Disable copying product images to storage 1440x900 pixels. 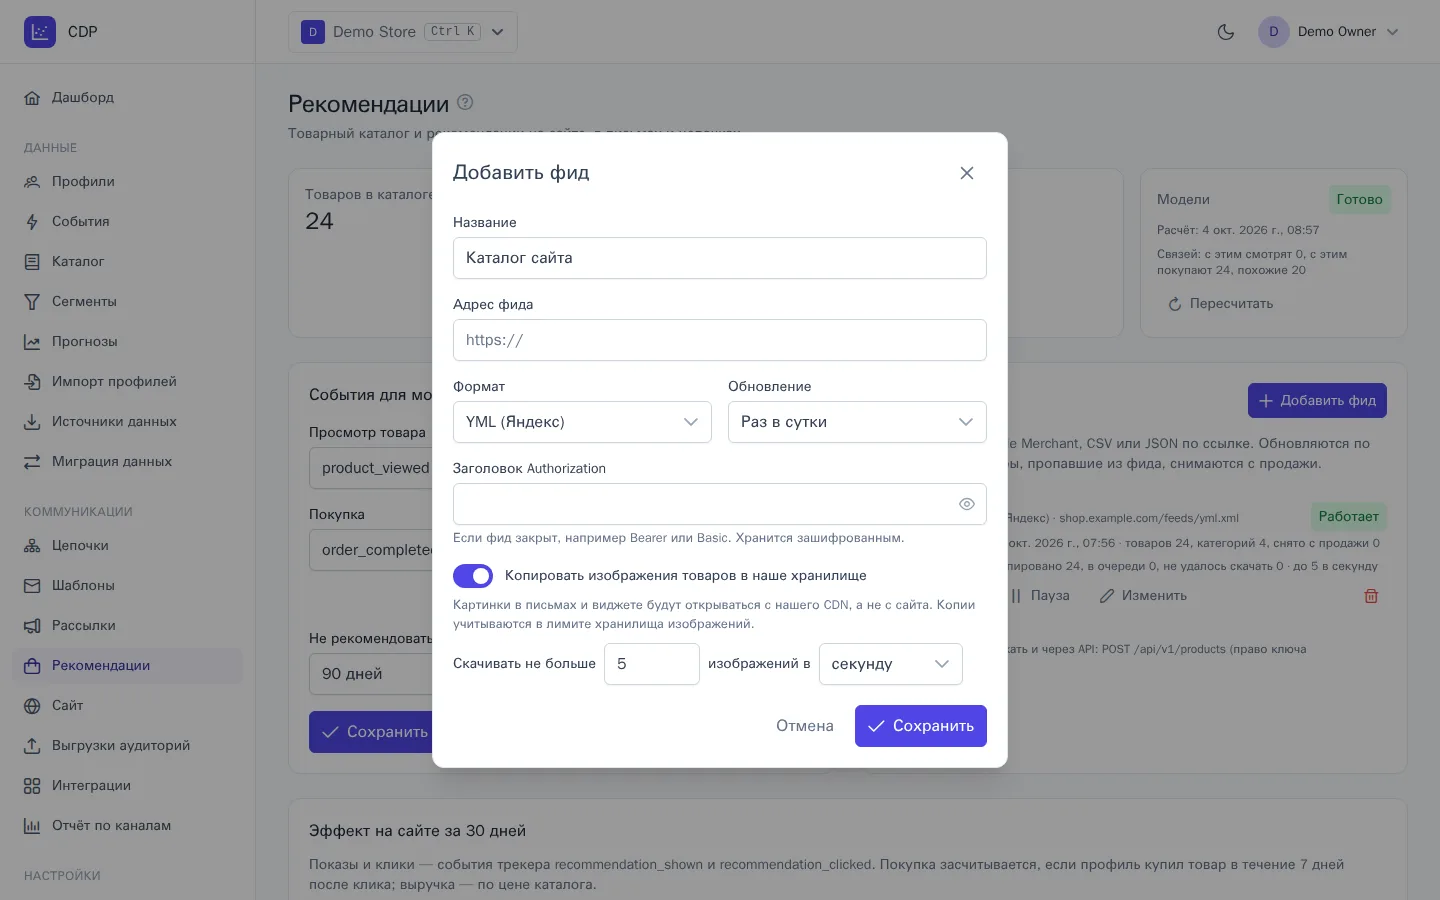[473, 576]
